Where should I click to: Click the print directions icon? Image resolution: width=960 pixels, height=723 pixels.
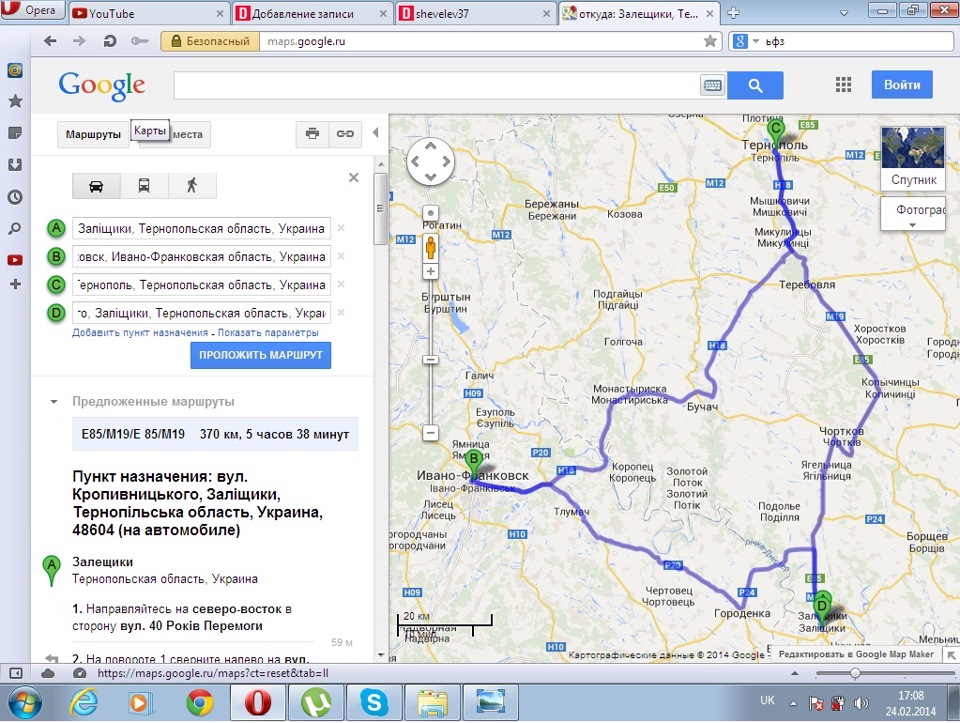coord(312,133)
